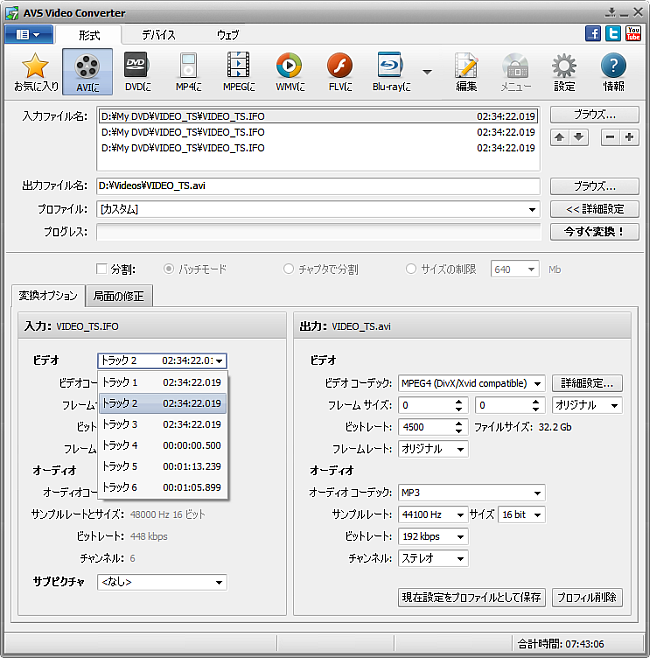
Task: Open the blue main menu button
Action: (x=29, y=34)
